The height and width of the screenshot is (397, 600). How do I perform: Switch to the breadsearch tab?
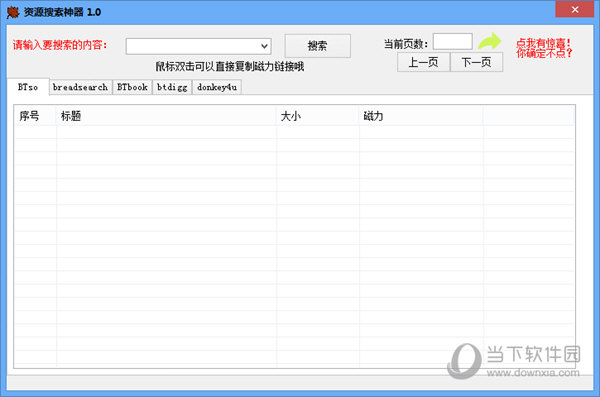(80, 87)
